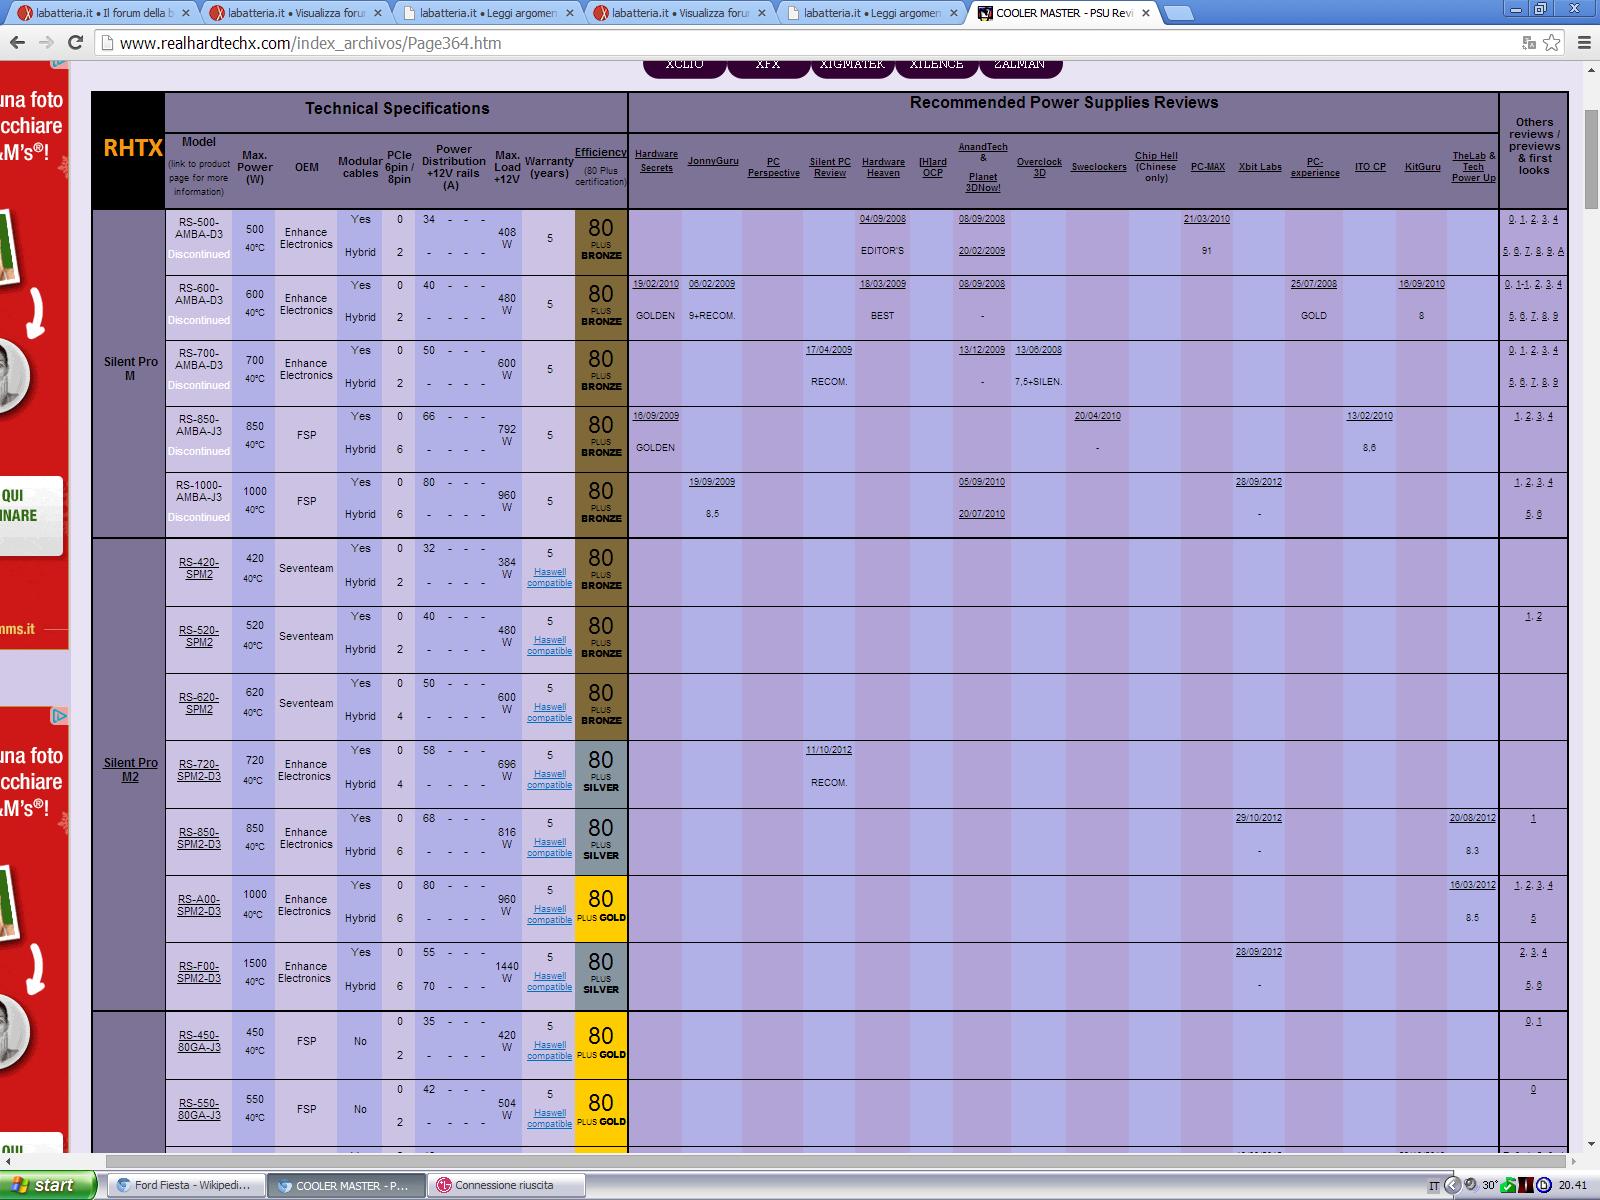The image size is (1600, 1200).
Task: Open the 19/02/2010 Hardware Secrets review
Action: (656, 284)
